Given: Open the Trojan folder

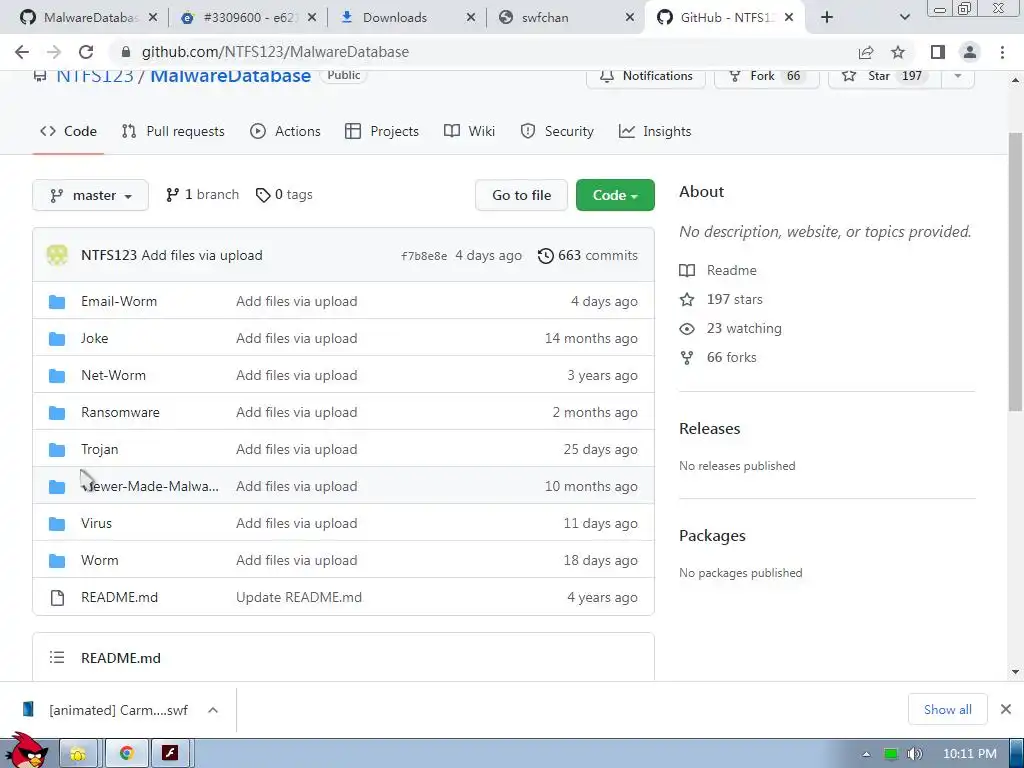Looking at the screenshot, I should click(x=99, y=449).
